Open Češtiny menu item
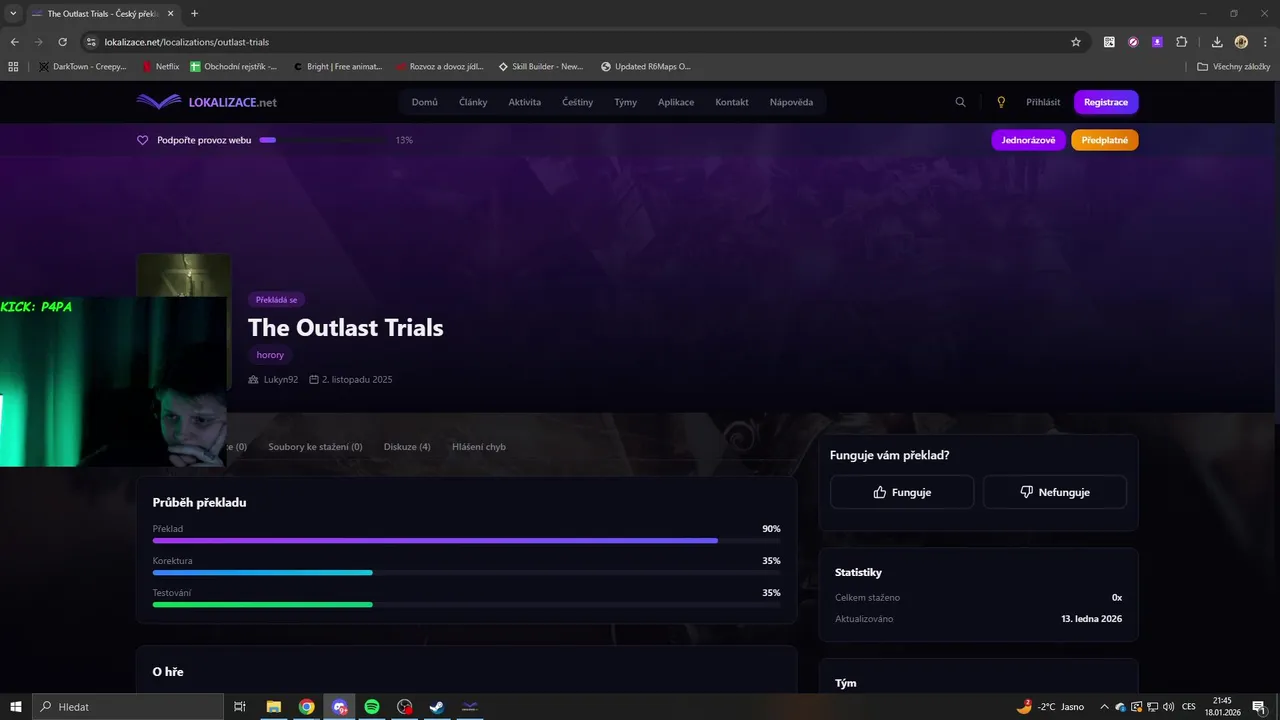This screenshot has width=1280, height=720. [x=577, y=102]
